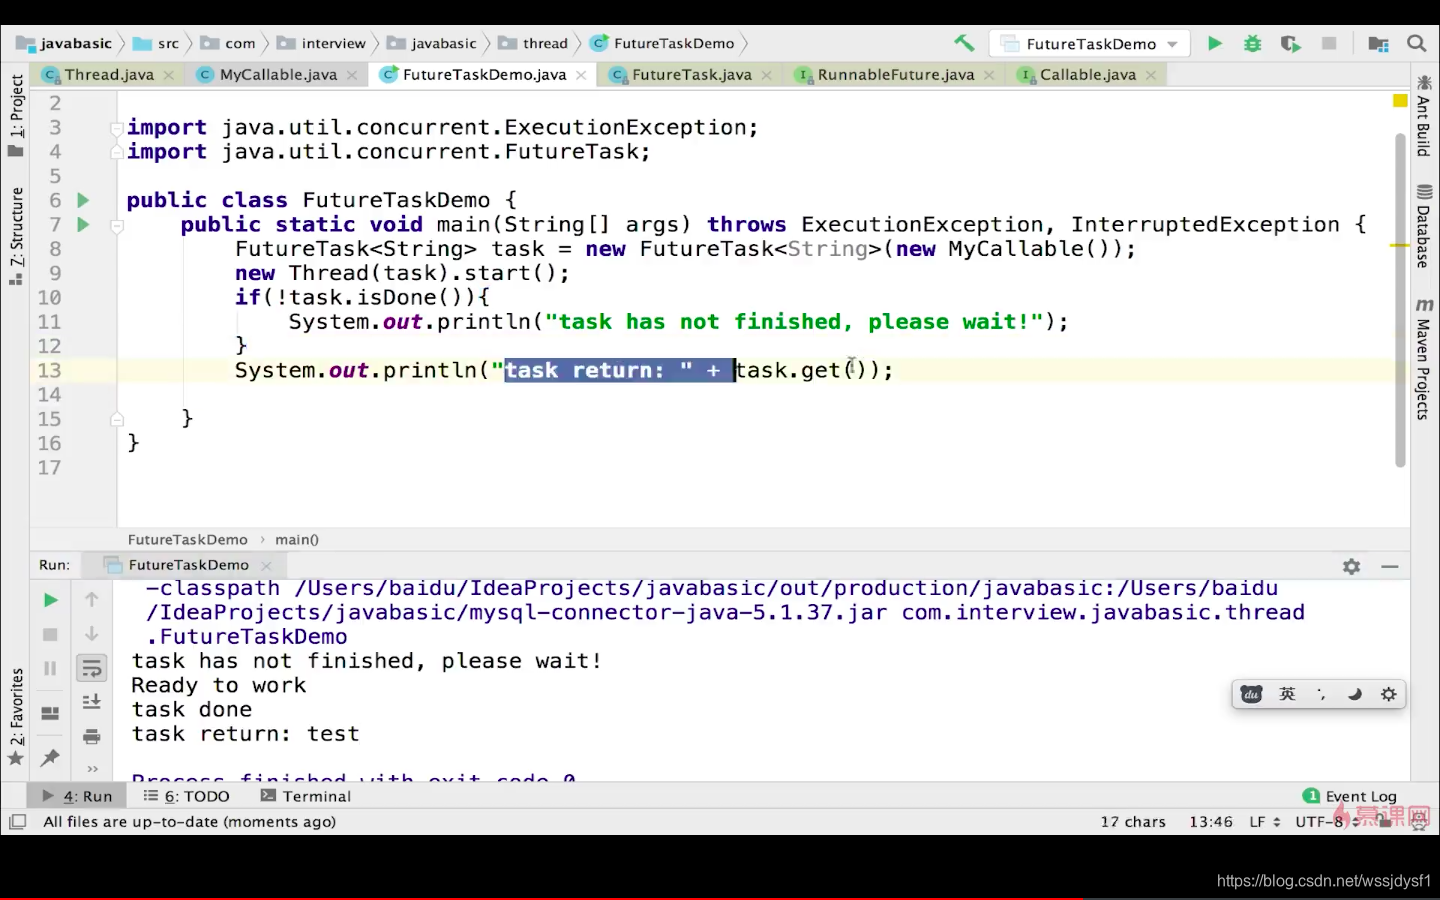Open 4: Run tool window tab
This screenshot has height=900, width=1440.
[78, 796]
